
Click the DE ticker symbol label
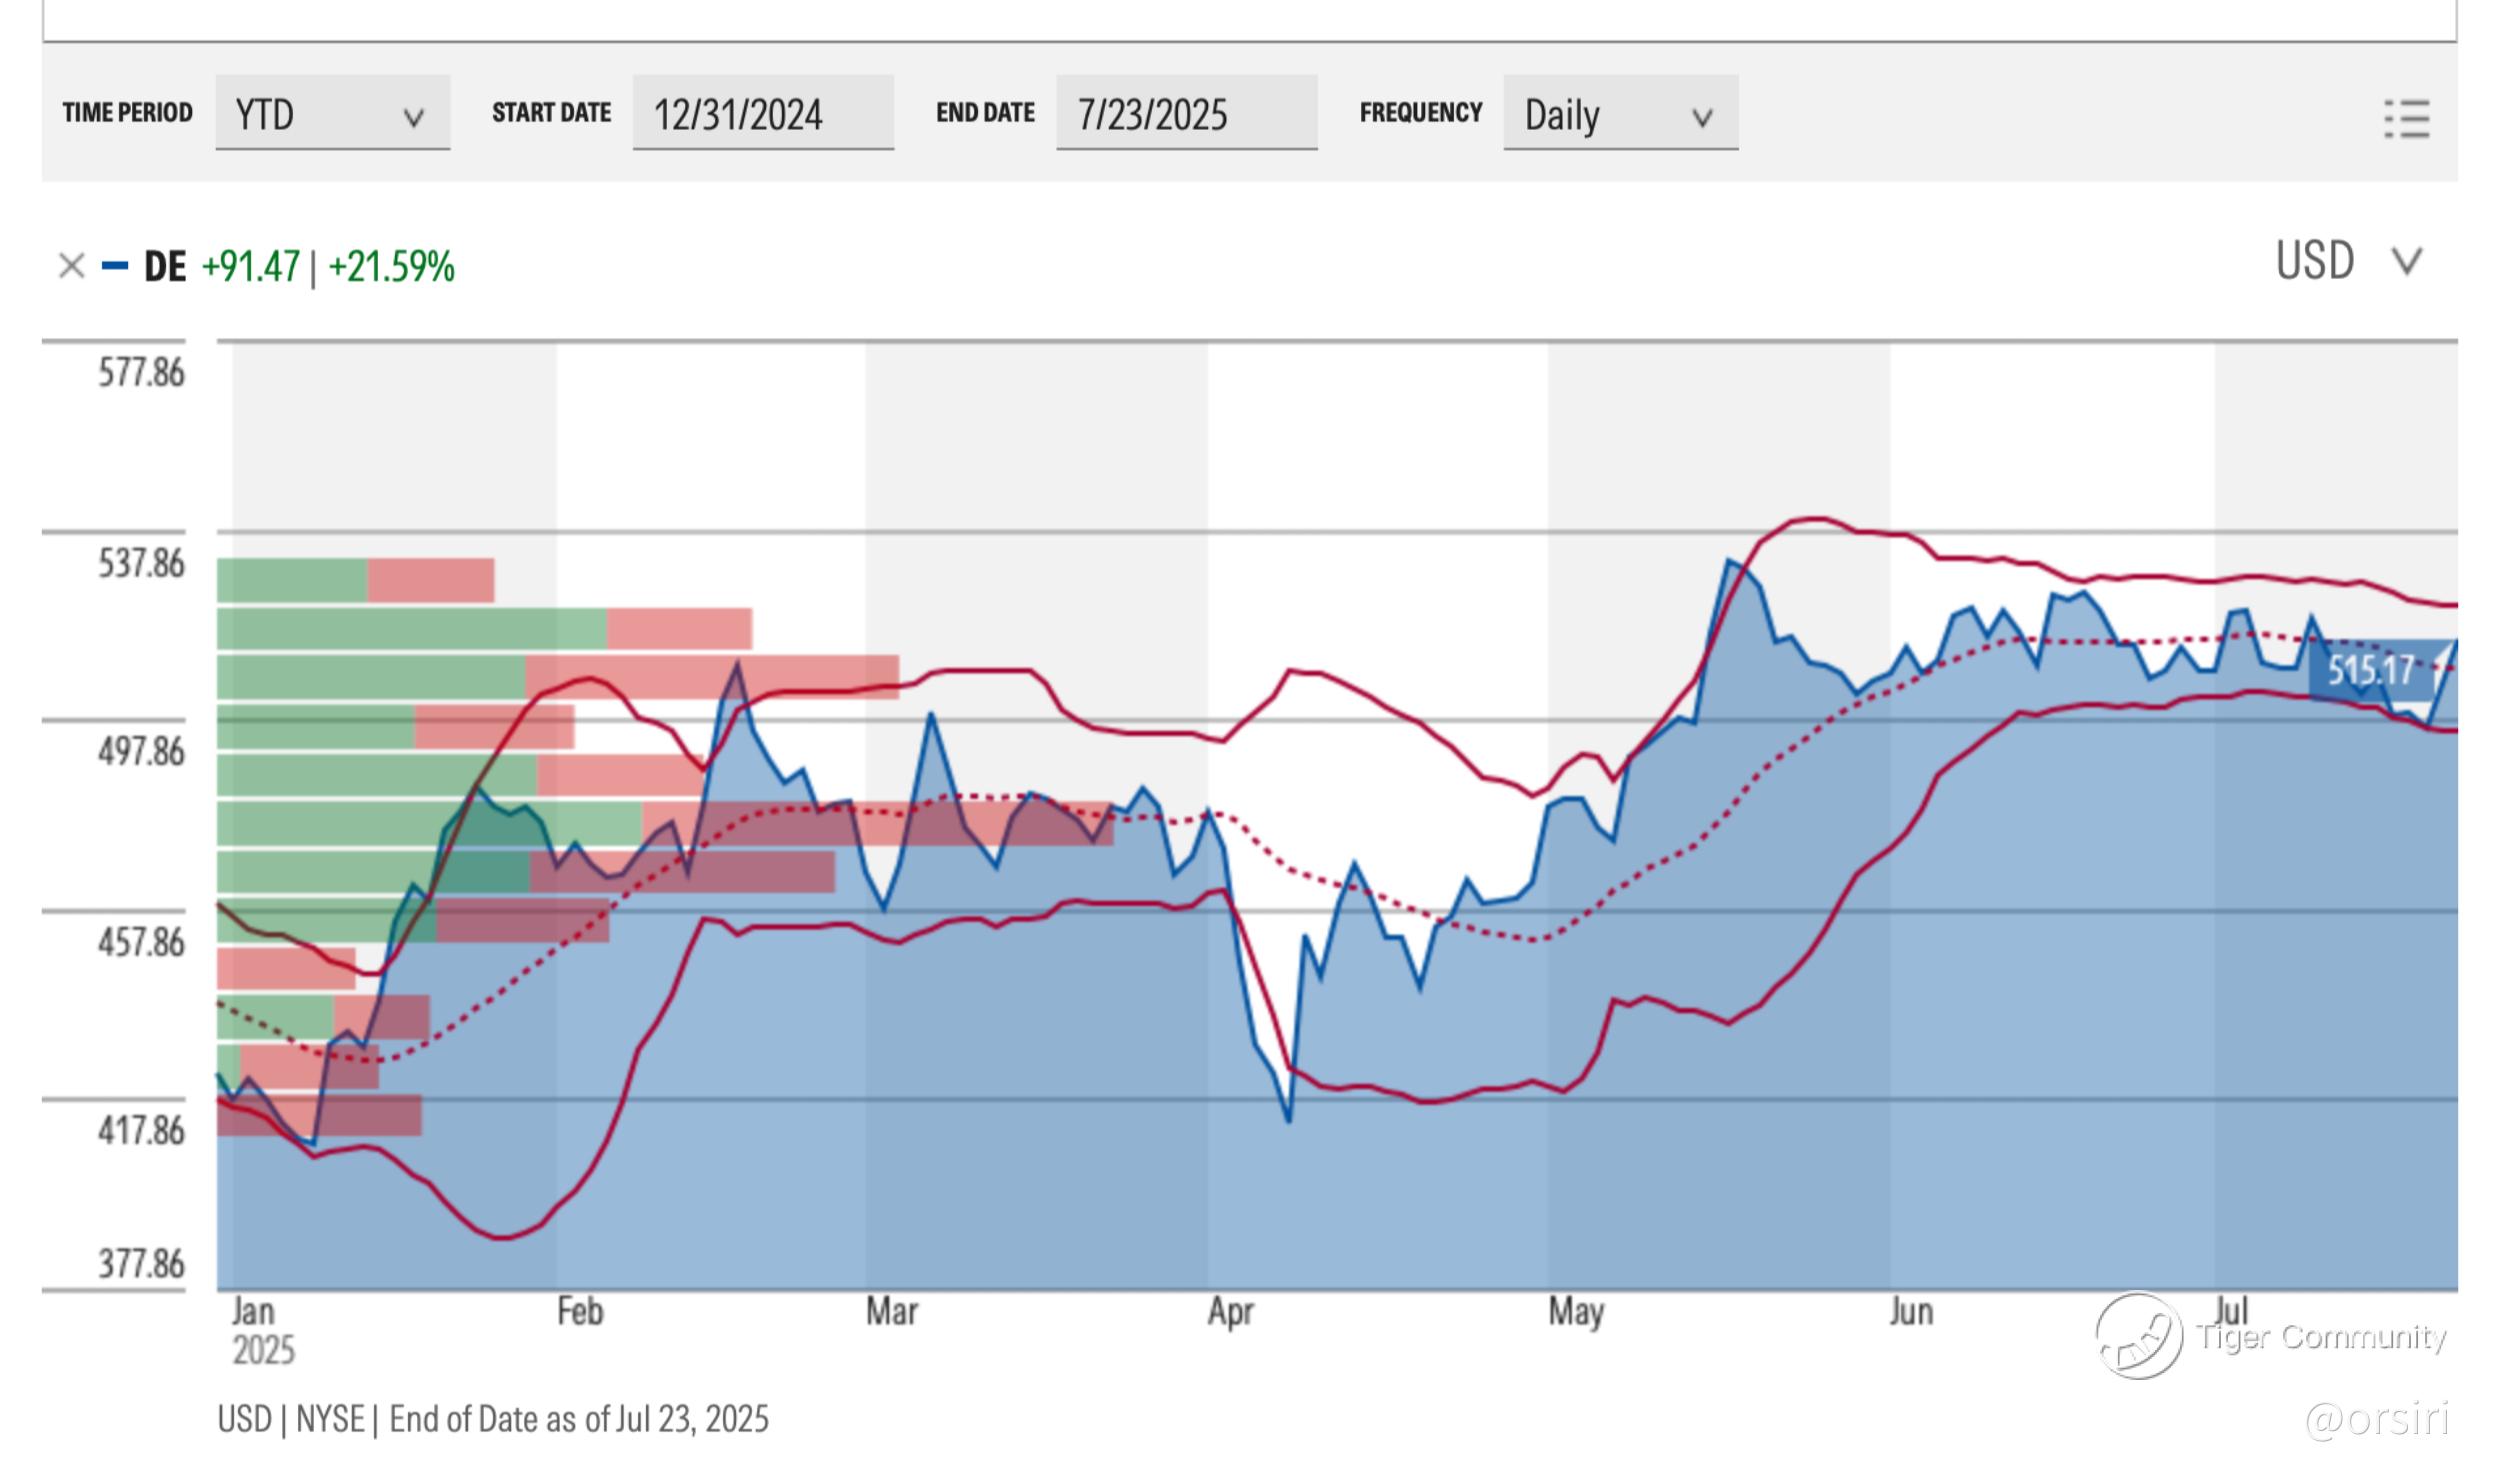165,267
